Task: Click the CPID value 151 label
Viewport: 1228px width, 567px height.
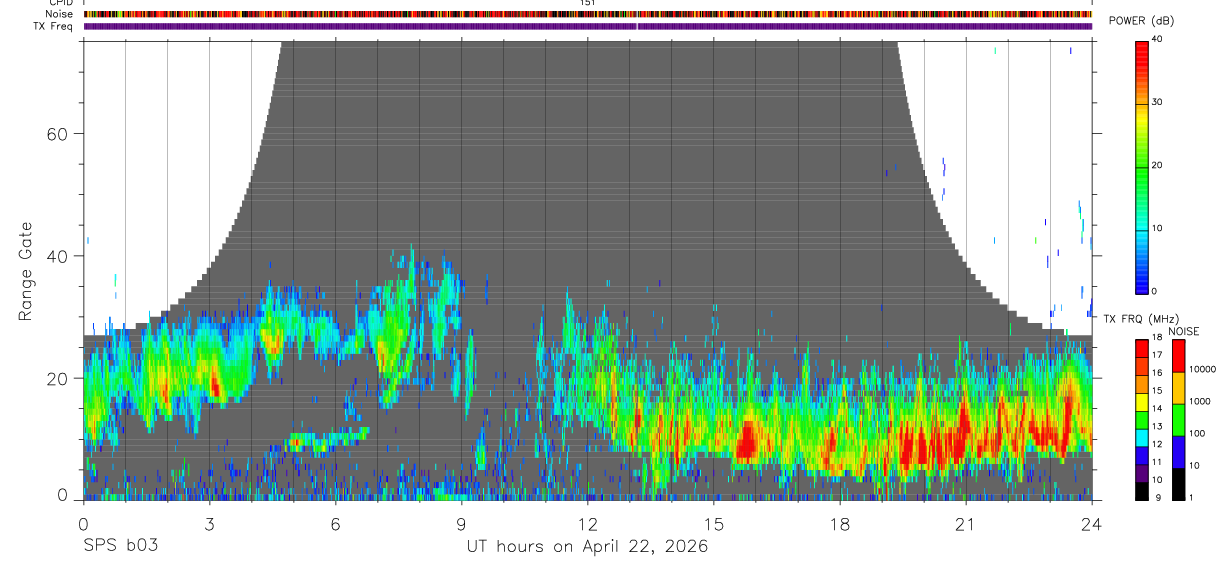Action: [588, 3]
